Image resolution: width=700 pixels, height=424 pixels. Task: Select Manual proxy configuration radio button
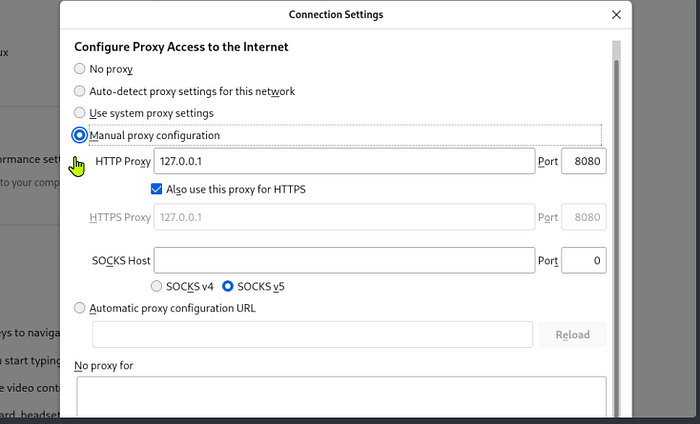pos(79,135)
